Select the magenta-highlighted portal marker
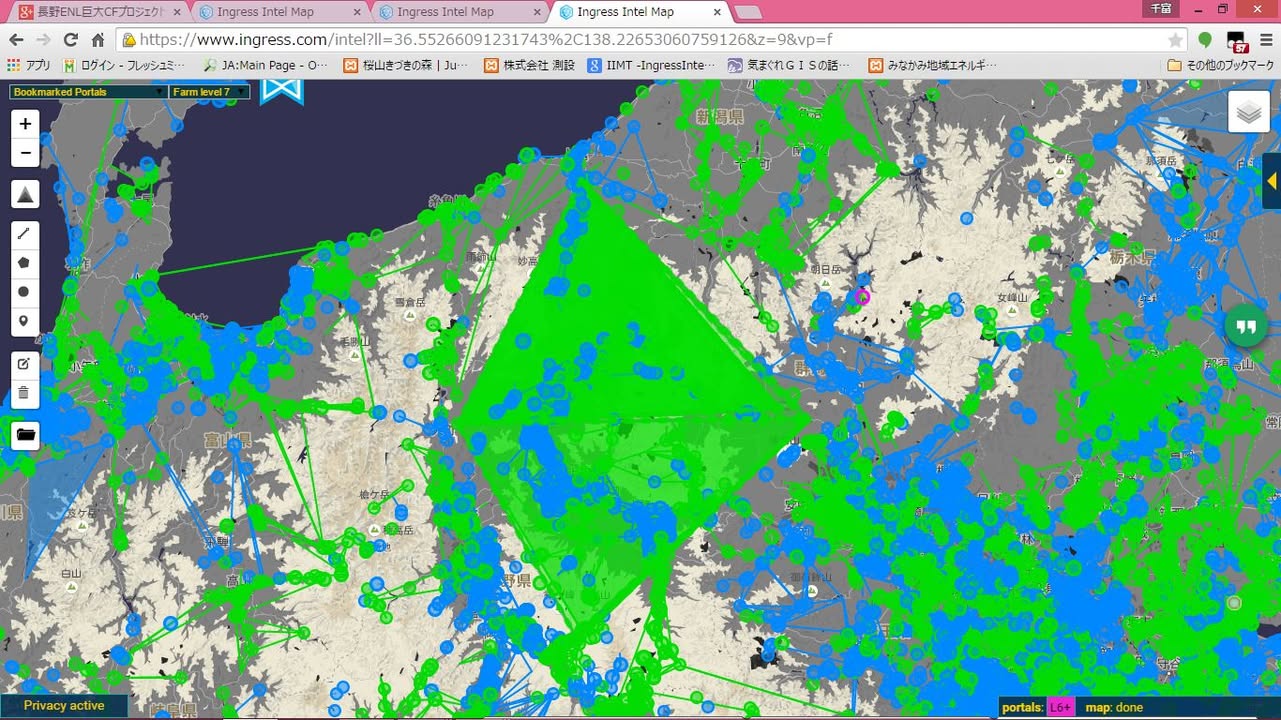 pos(863,297)
